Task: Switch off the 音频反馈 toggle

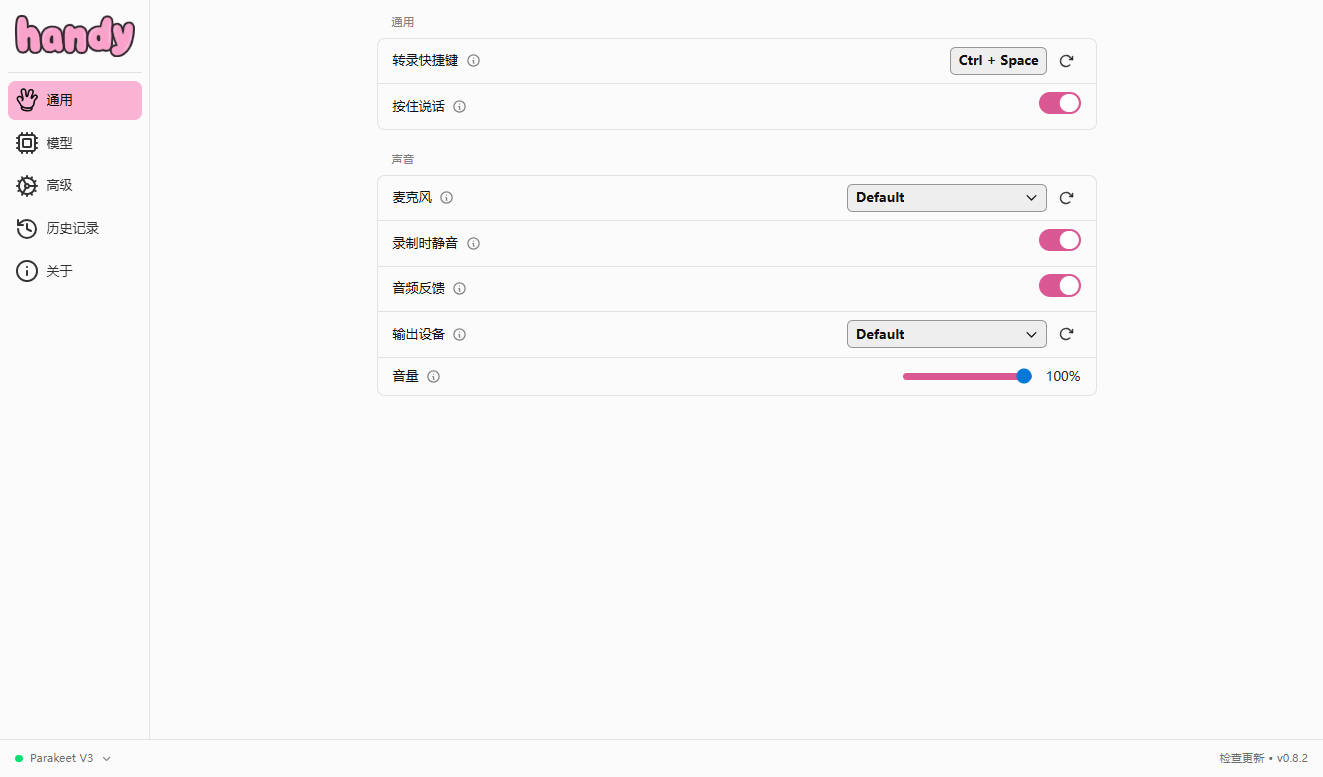Action: click(x=1059, y=286)
